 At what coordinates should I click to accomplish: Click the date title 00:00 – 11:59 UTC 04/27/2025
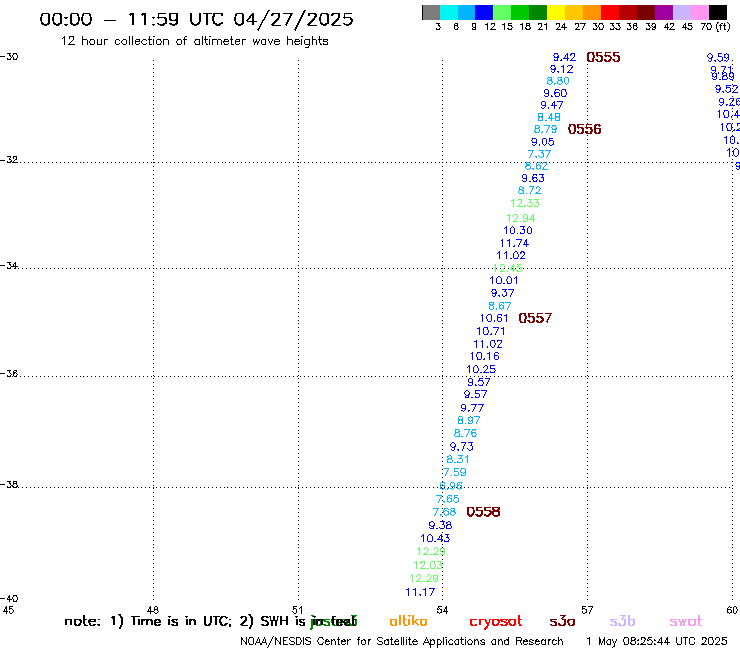[x=196, y=19]
